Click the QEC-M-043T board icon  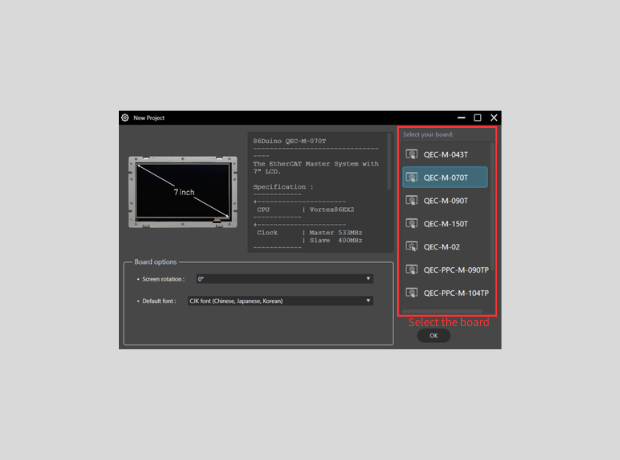(412, 154)
